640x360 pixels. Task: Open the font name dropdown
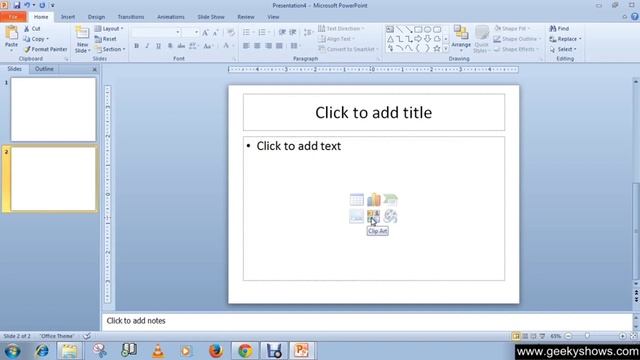(x=178, y=32)
